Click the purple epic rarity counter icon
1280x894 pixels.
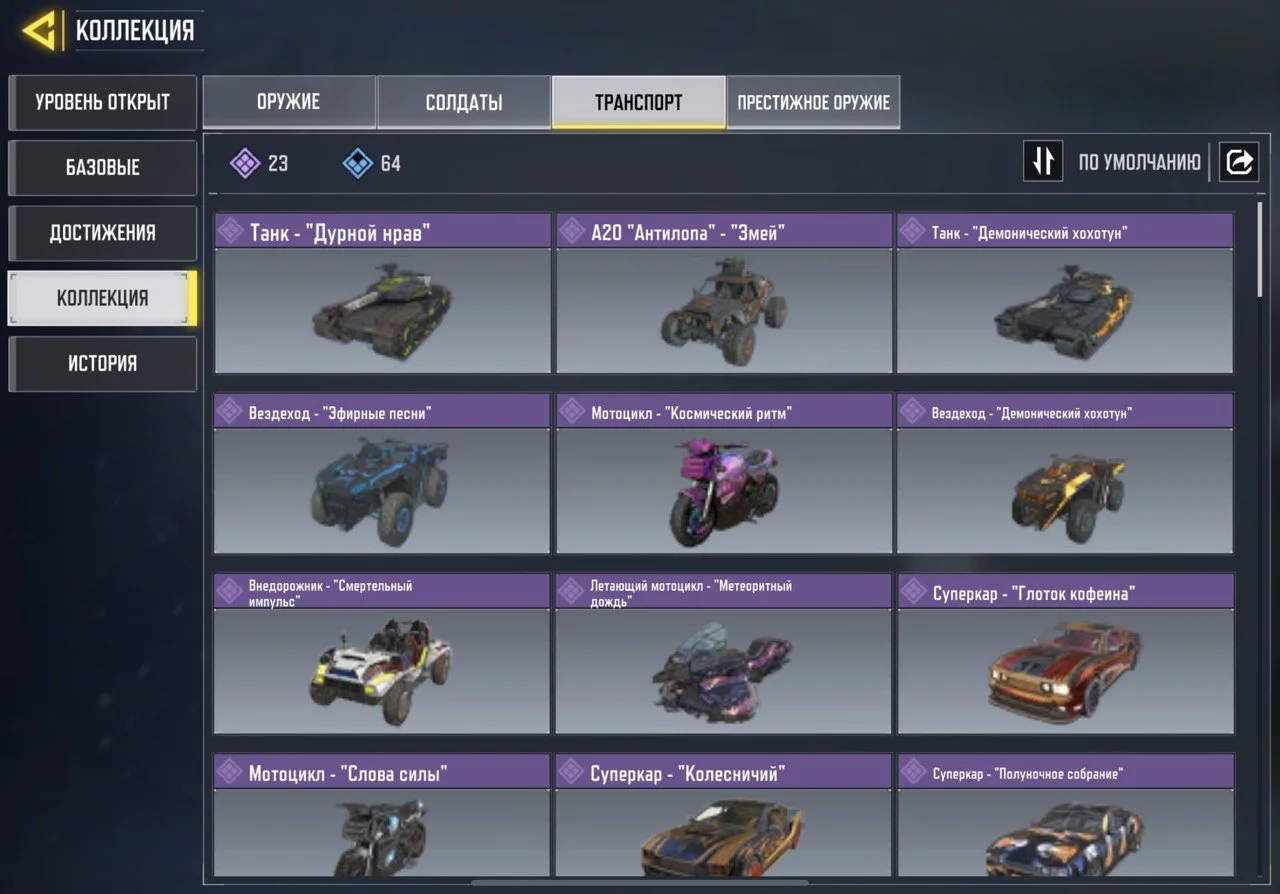(245, 163)
